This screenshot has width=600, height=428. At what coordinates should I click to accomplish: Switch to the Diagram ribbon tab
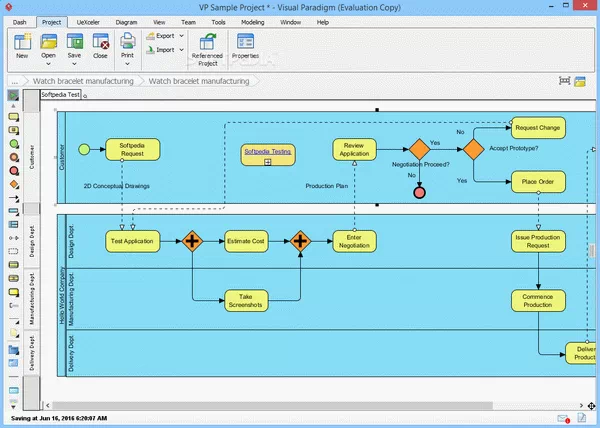[126, 20]
